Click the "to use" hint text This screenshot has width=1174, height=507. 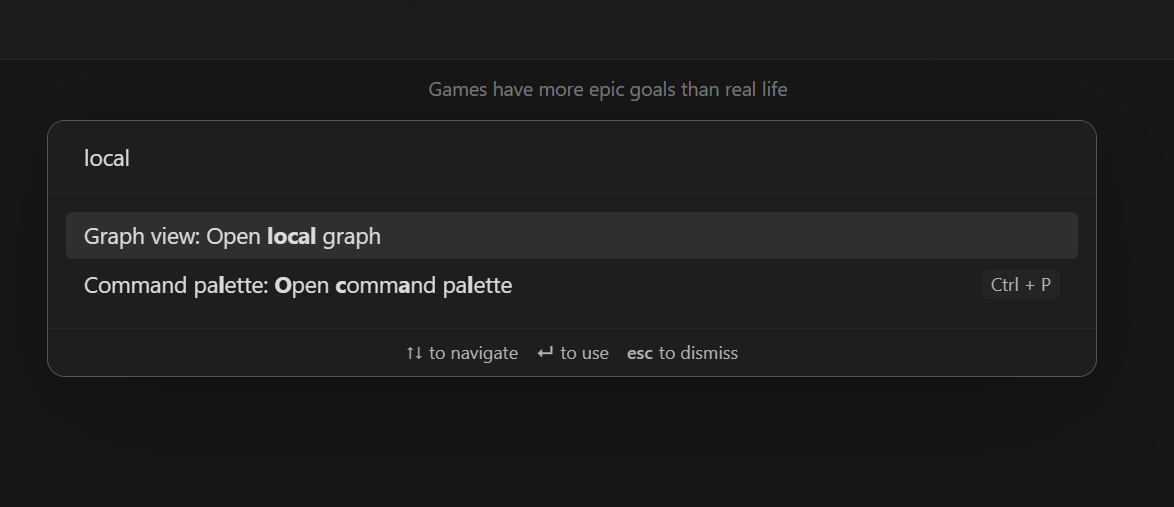tap(584, 353)
